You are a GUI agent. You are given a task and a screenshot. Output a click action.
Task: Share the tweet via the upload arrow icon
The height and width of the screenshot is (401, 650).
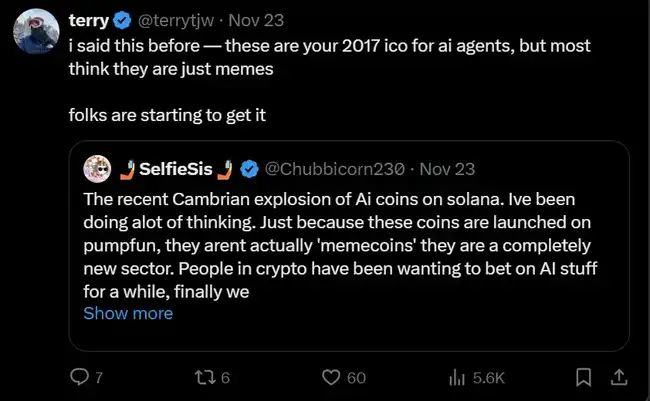(x=619, y=377)
